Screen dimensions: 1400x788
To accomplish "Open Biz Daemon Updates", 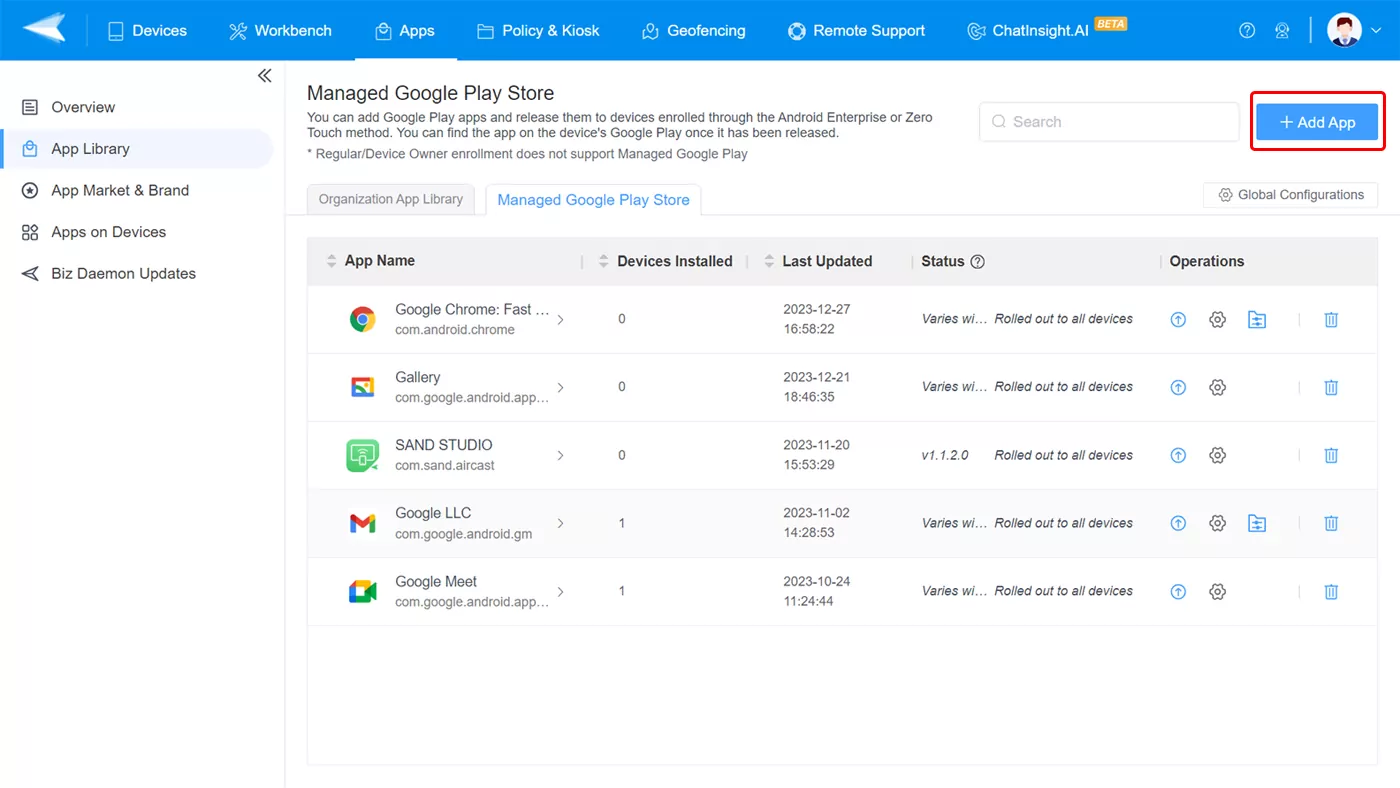I will click(137, 273).
